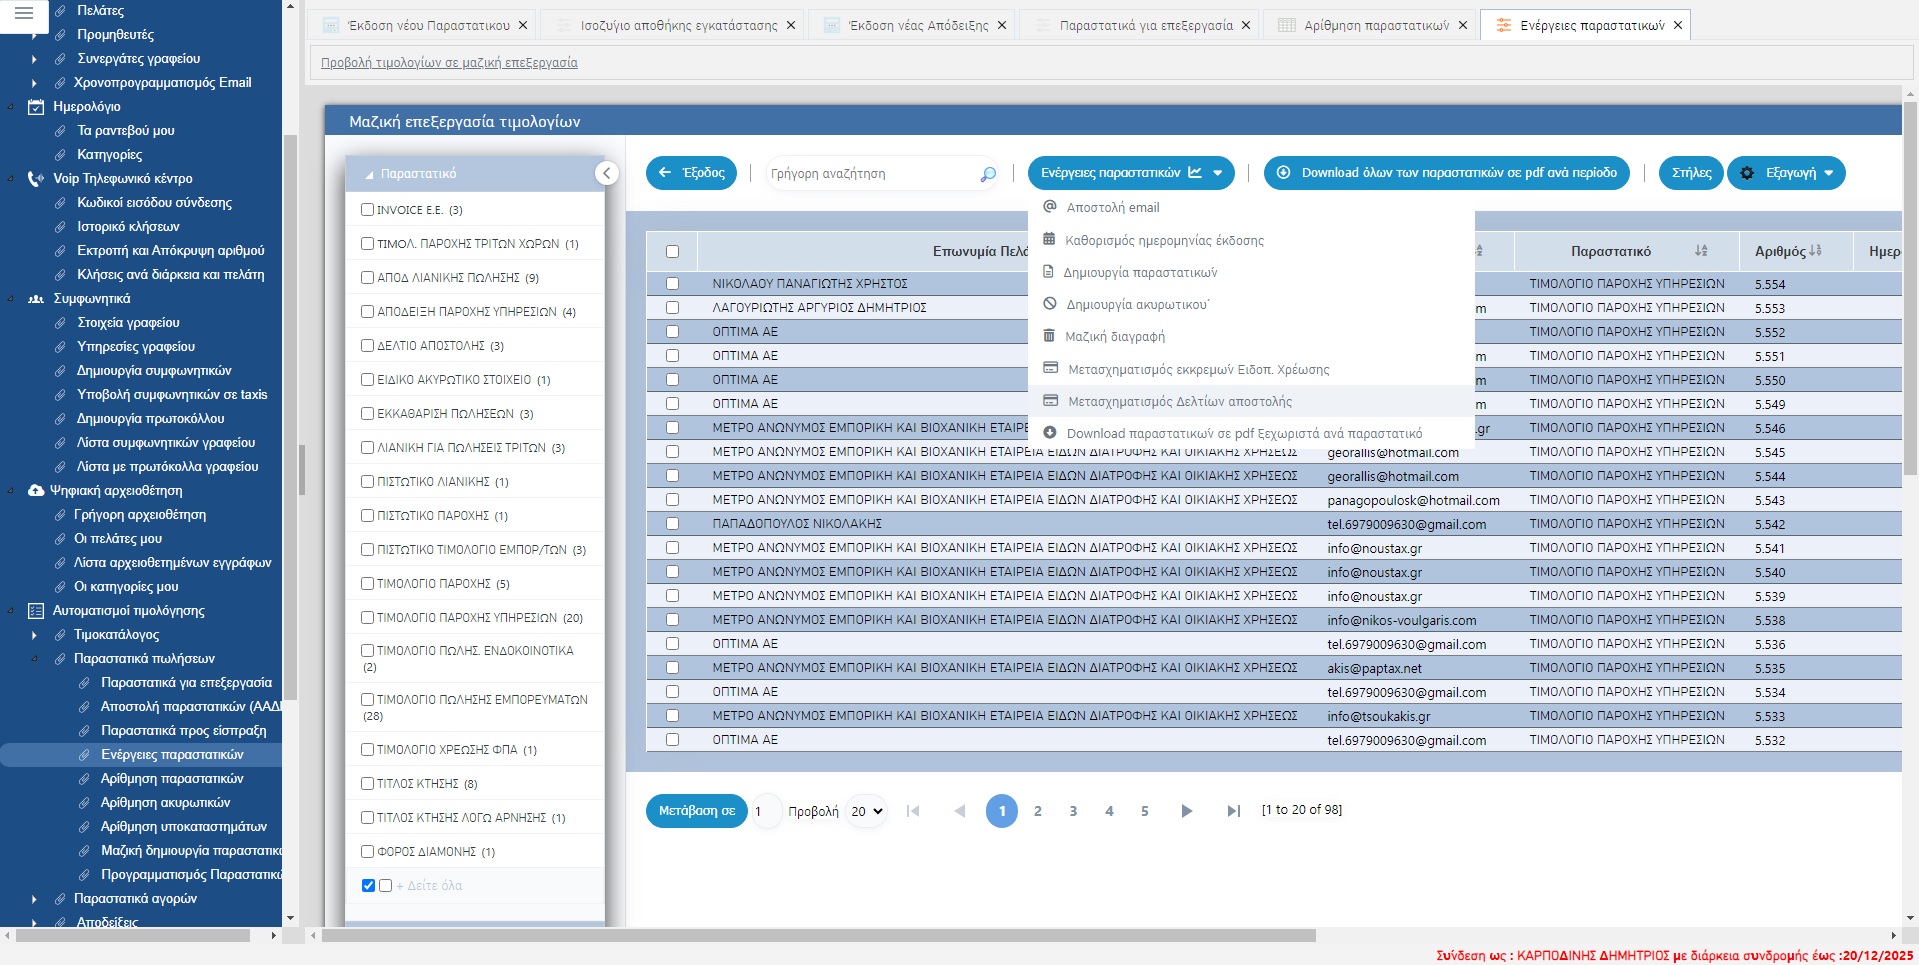Click link icon beside Ενέργειες παραστατικών sidebar item
The width and height of the screenshot is (1919, 965).
pos(85,755)
